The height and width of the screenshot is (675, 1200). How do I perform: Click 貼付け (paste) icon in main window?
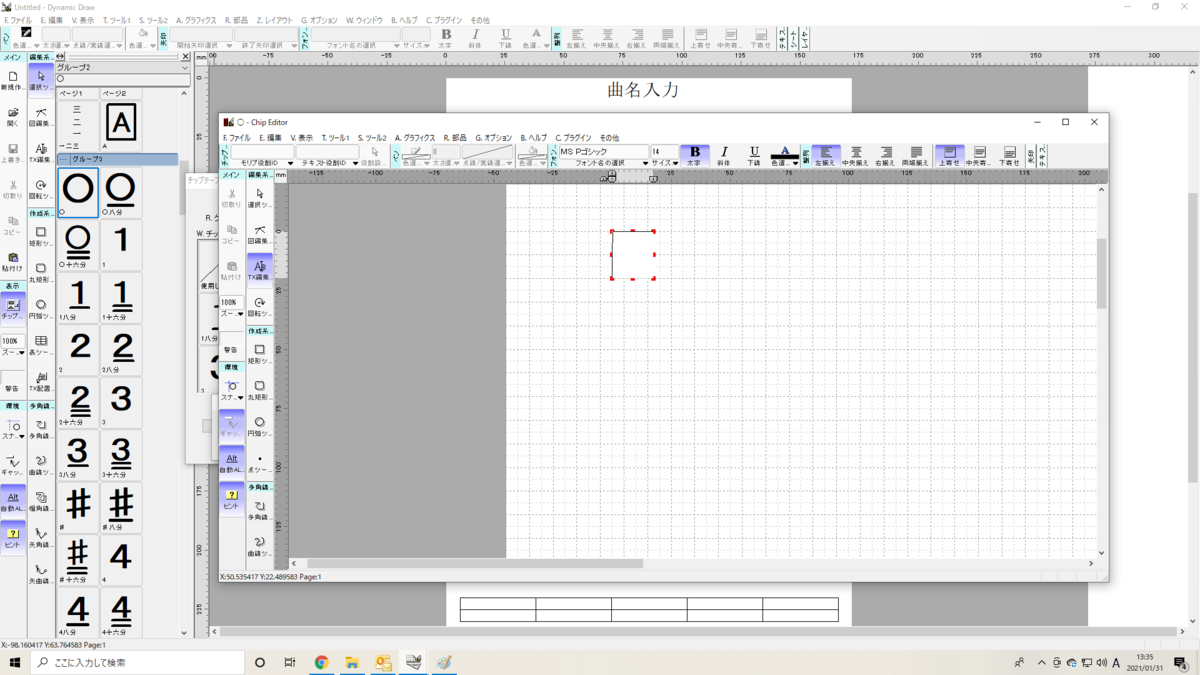[x=12, y=262]
